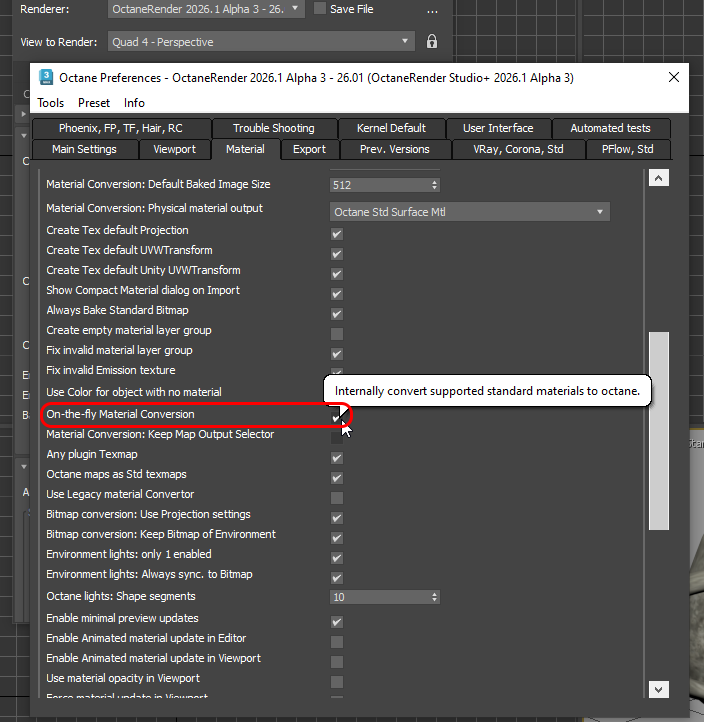Screen dimensions: 704x722
Task: Toggle Always Bake Standard Bitmap checkbox
Action: [x=337, y=314]
